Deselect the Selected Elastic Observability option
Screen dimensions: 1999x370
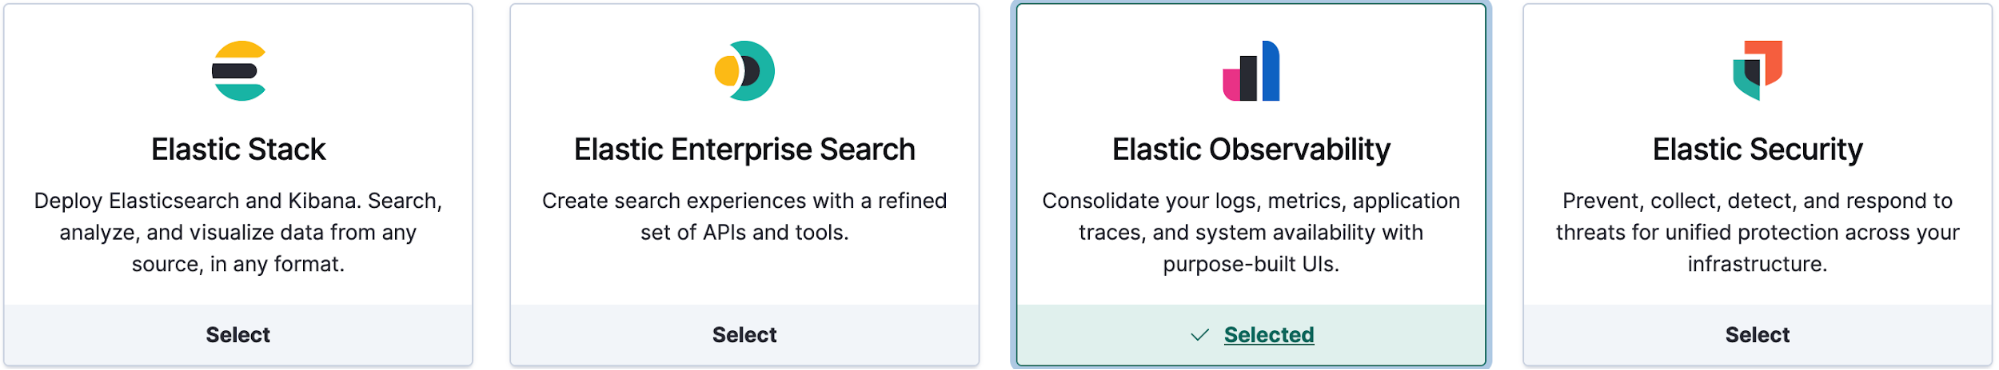point(1251,335)
